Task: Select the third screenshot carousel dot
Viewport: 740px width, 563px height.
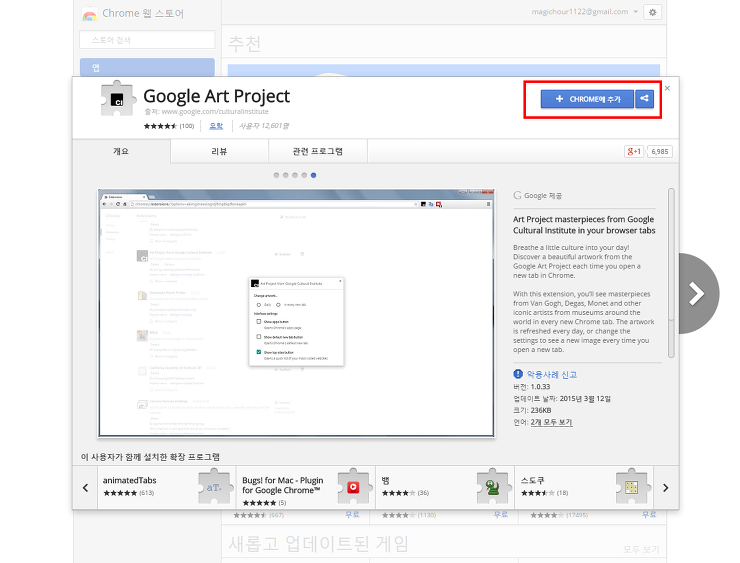Action: pyautogui.click(x=295, y=175)
